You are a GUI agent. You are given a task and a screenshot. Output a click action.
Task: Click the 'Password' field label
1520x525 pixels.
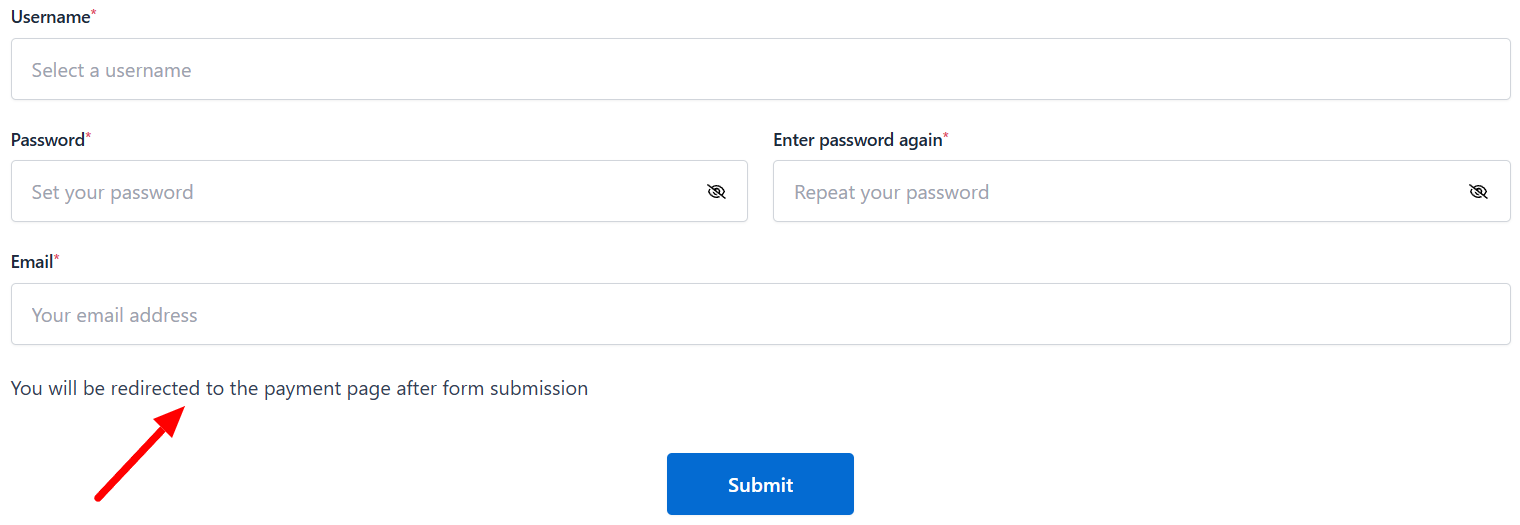(x=47, y=140)
